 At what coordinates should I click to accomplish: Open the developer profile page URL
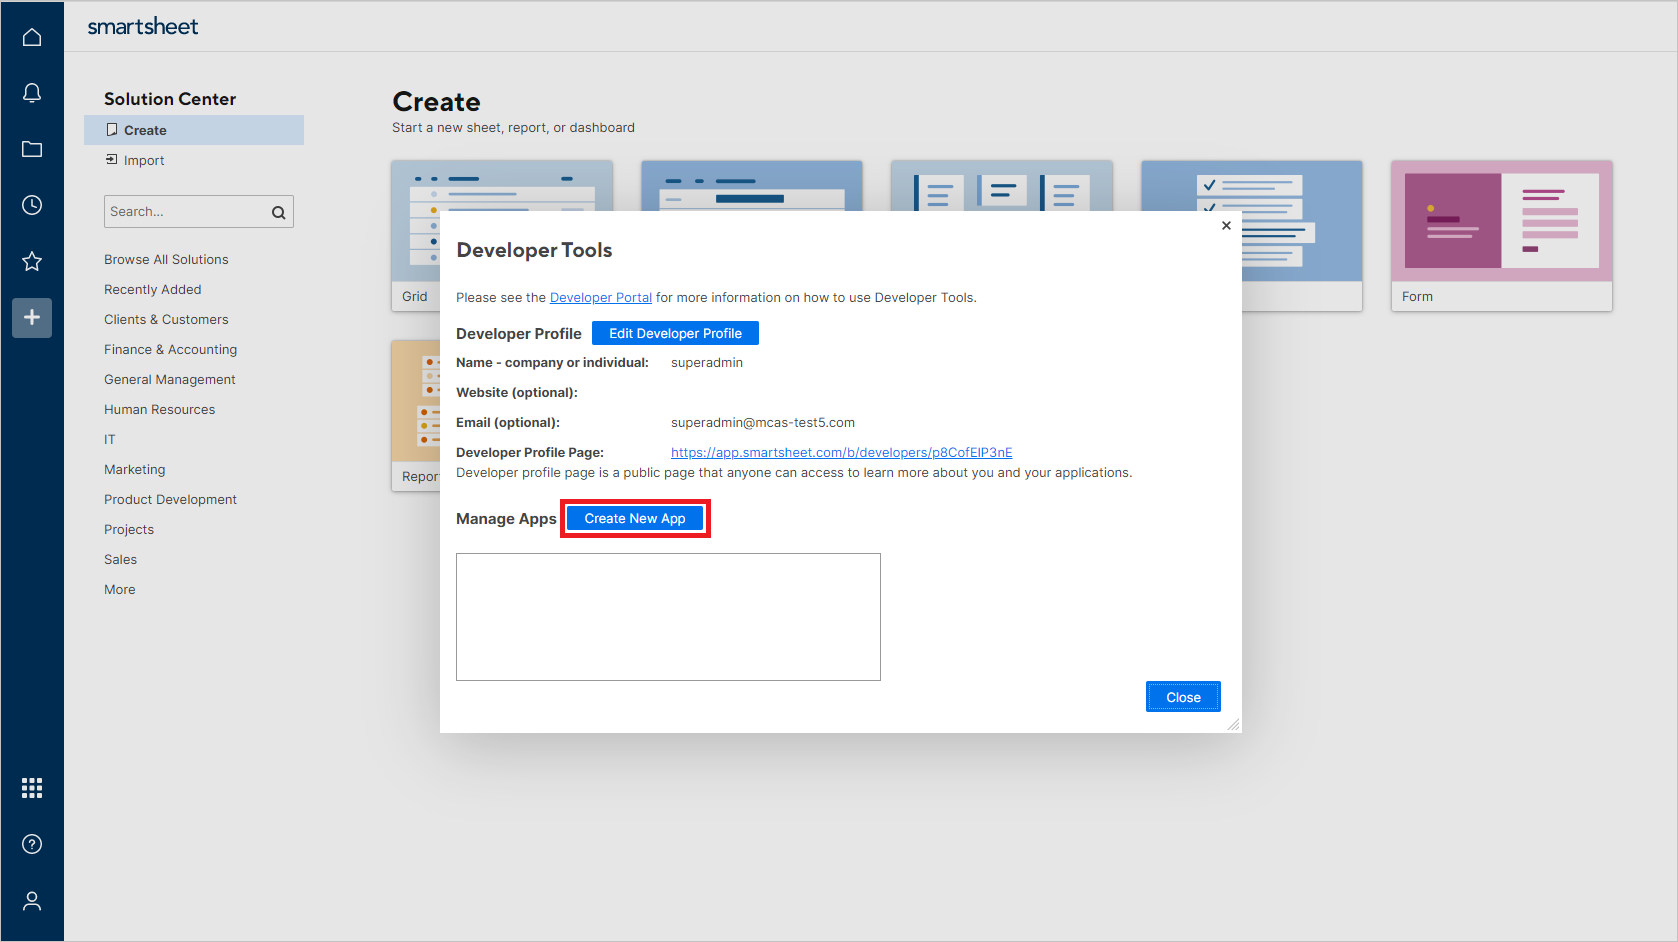pos(841,452)
